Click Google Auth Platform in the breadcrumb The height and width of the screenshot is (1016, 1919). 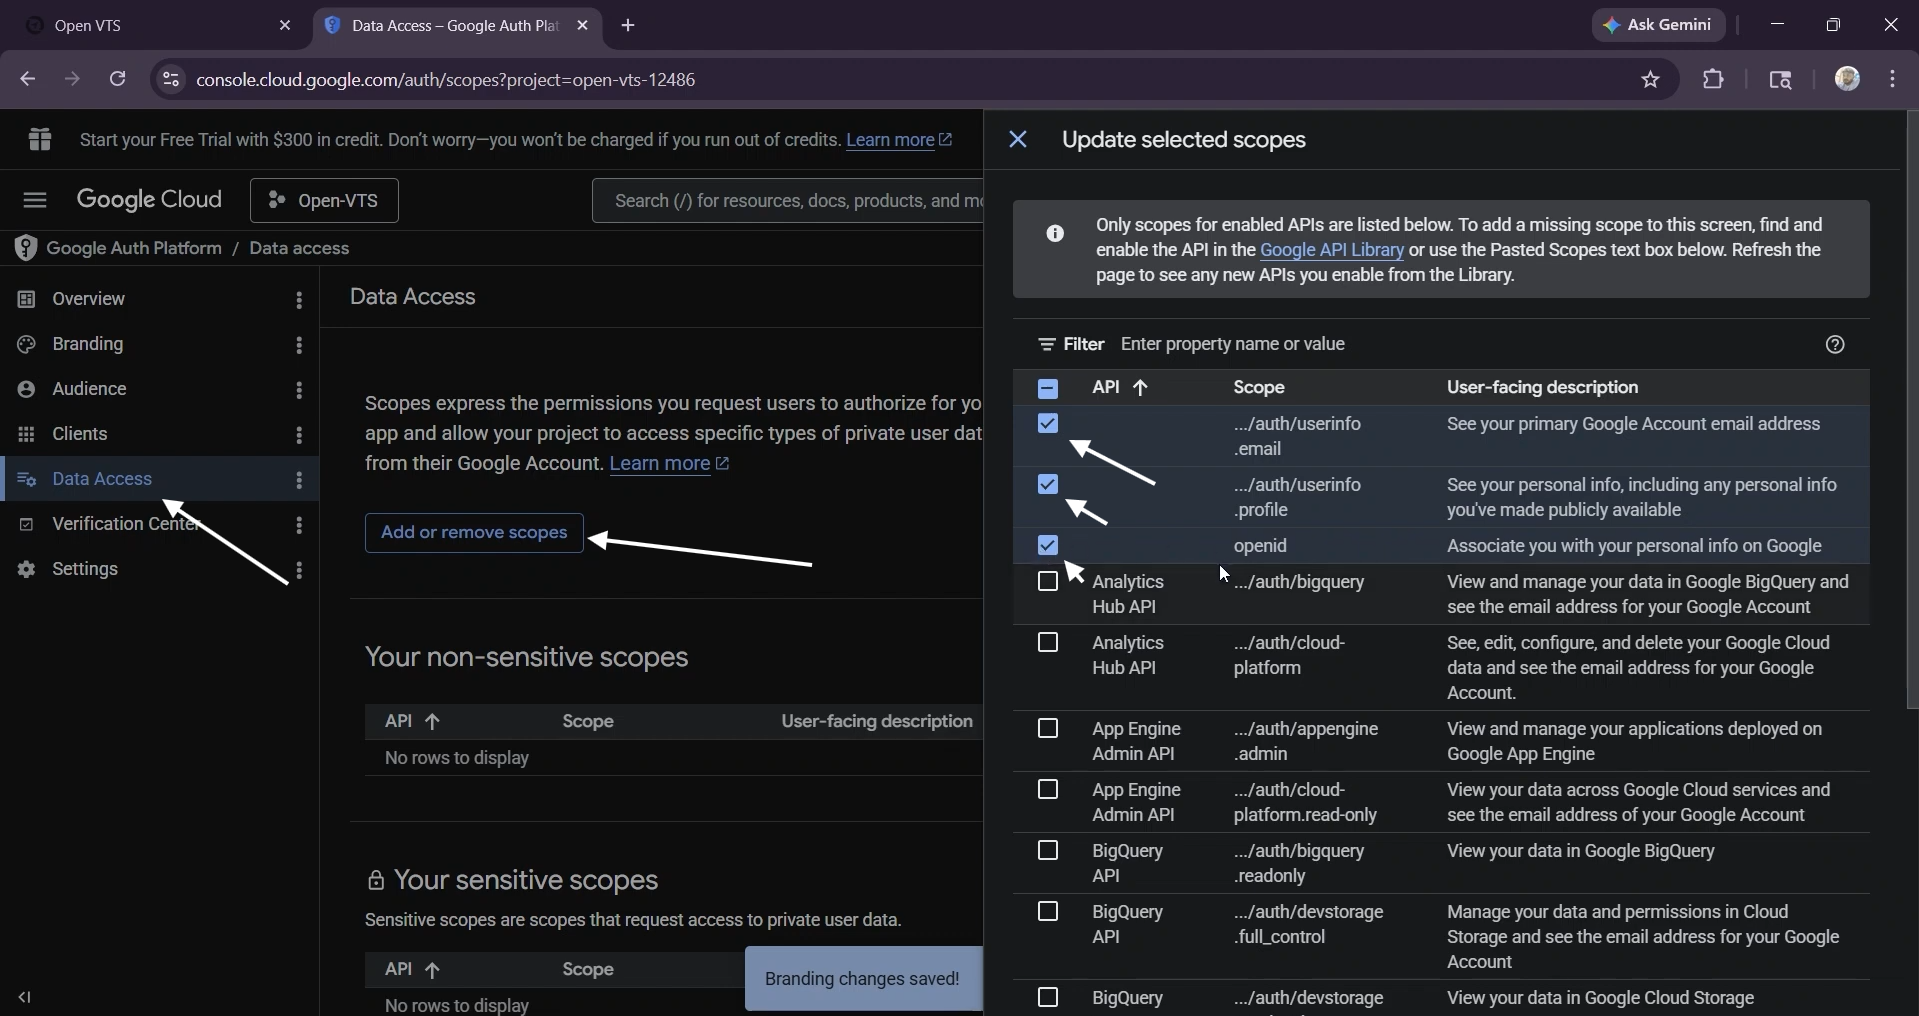coord(134,248)
